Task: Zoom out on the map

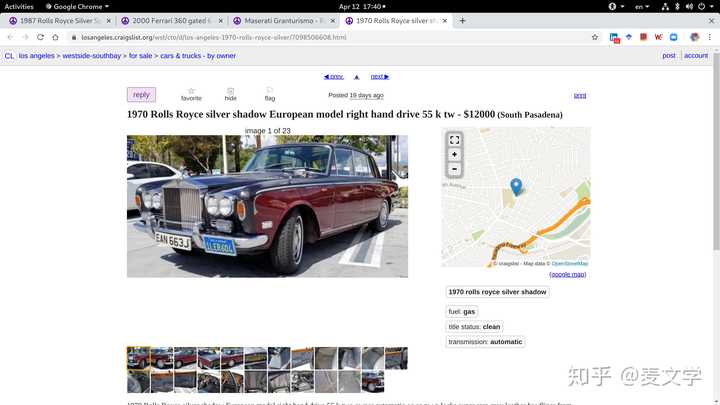Action: tap(454, 169)
